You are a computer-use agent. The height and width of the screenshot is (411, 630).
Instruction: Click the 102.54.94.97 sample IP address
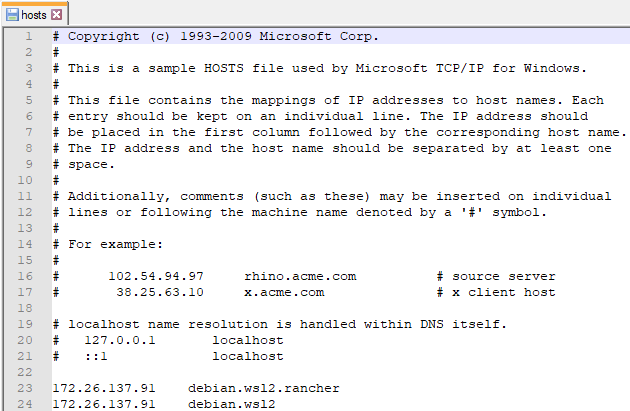point(156,276)
